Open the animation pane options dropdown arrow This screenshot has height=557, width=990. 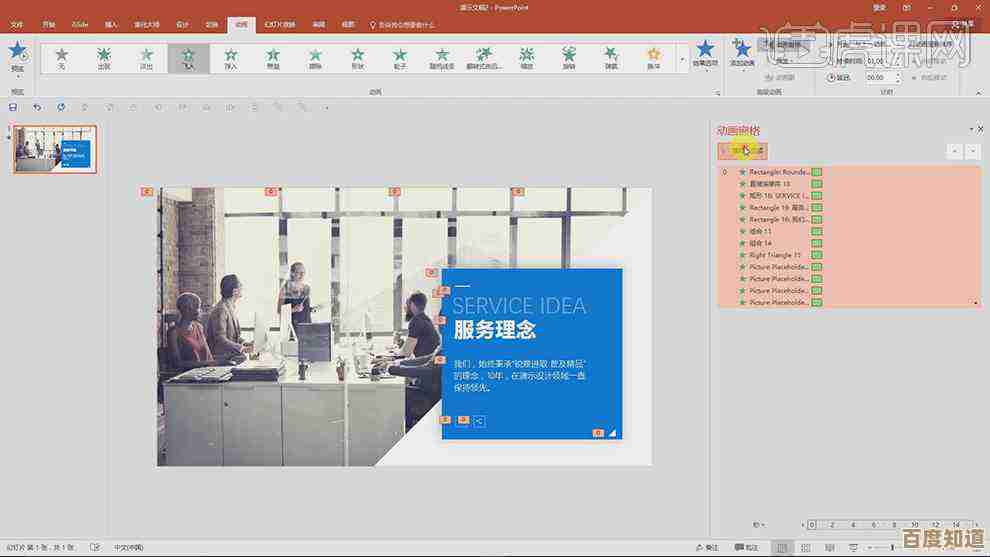pyautogui.click(x=969, y=130)
